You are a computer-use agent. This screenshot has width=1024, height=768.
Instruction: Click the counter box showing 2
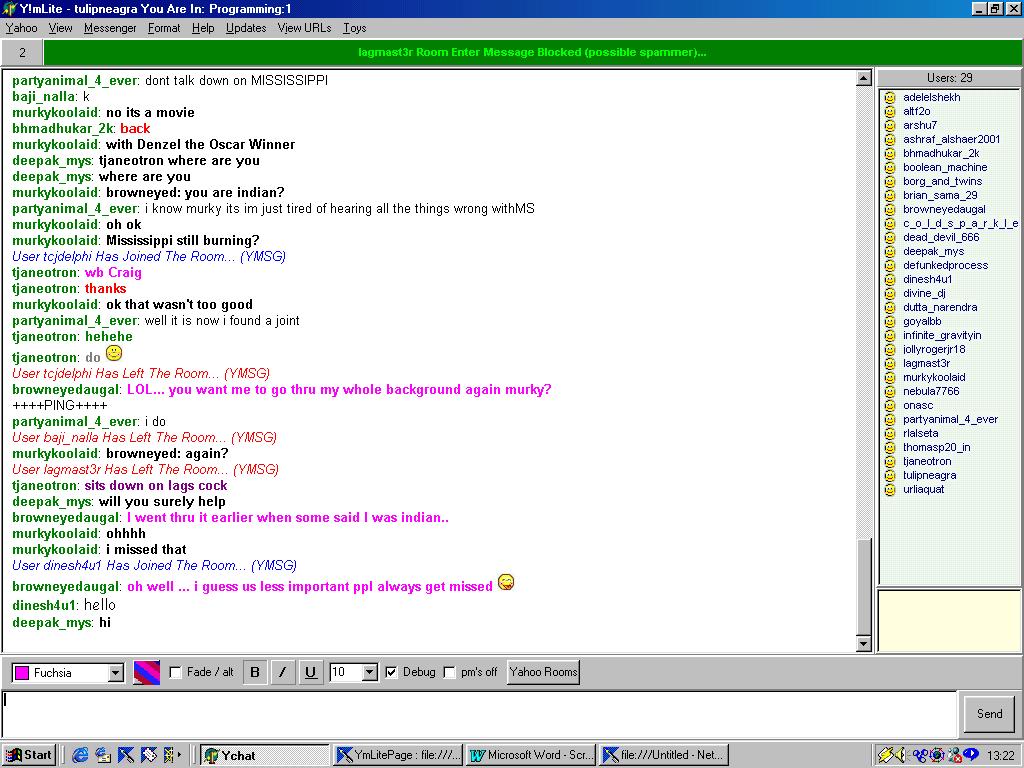pos(22,52)
